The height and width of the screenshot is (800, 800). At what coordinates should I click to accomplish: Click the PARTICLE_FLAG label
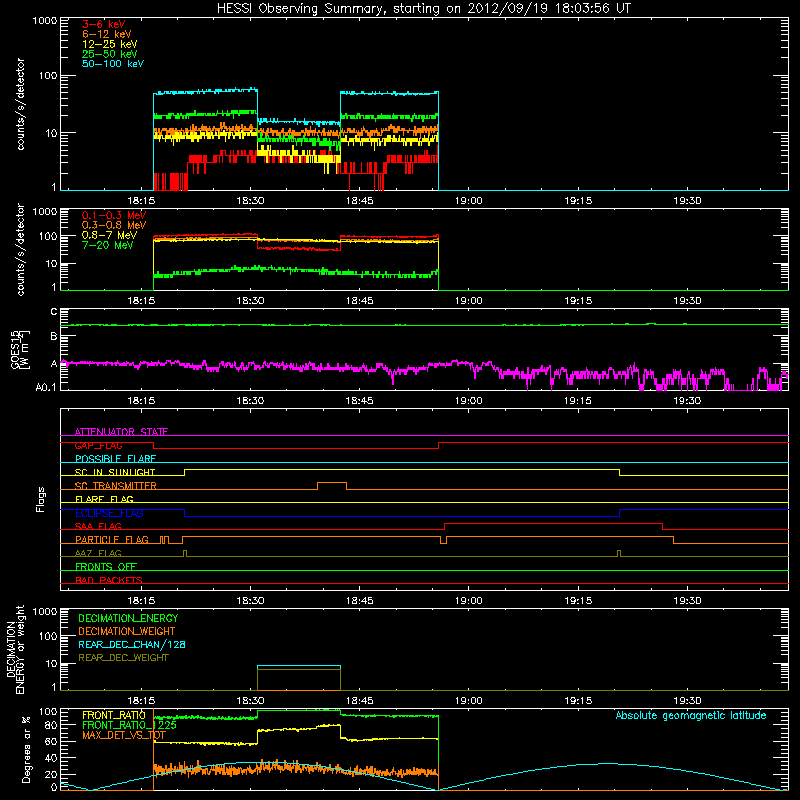pyautogui.click(x=112, y=540)
